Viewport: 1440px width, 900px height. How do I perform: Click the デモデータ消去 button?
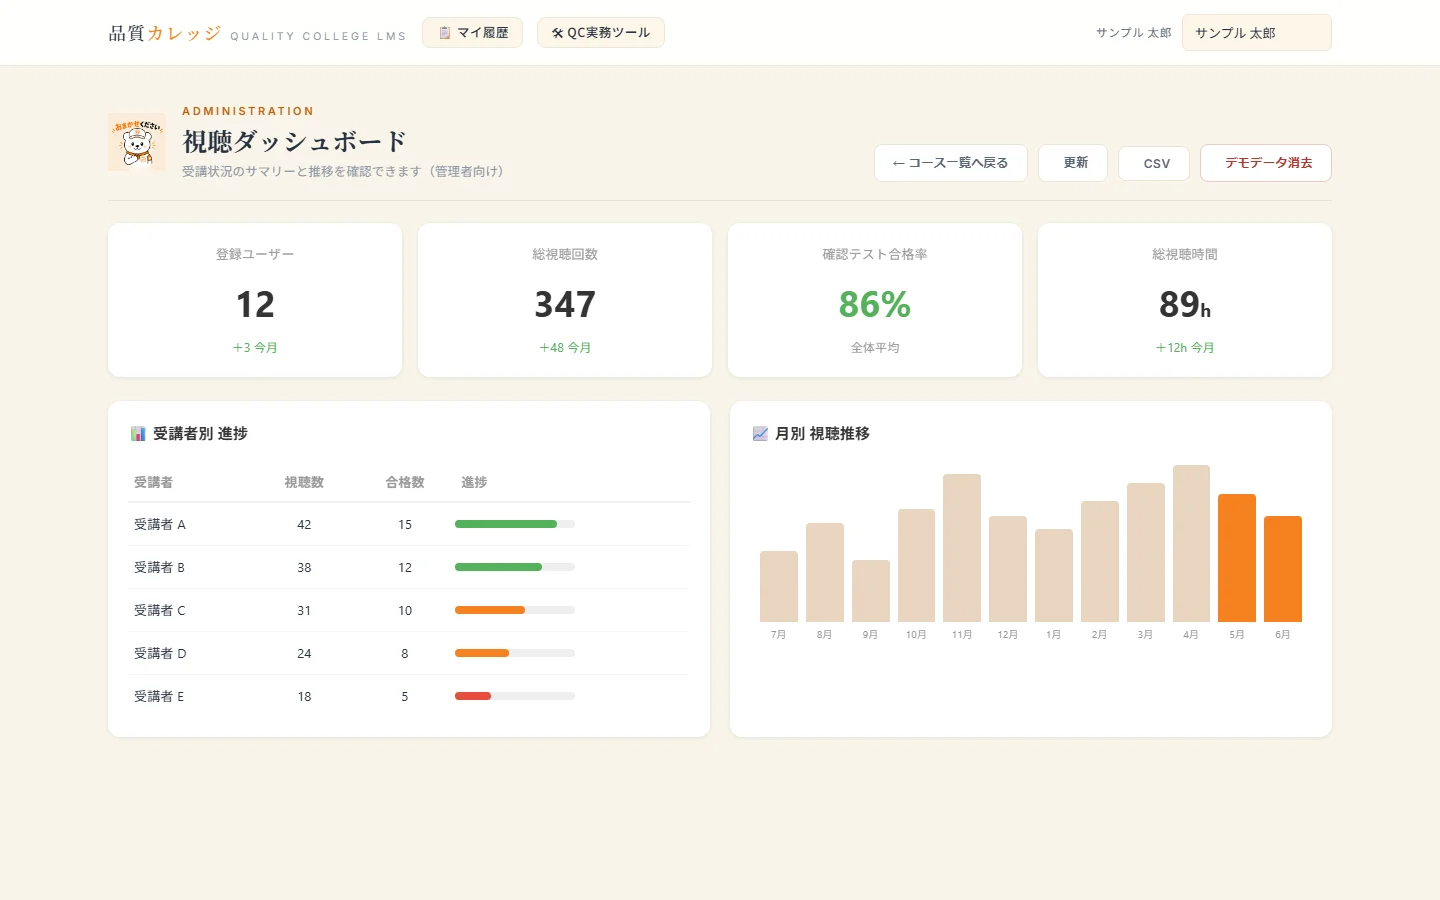[1266, 163]
